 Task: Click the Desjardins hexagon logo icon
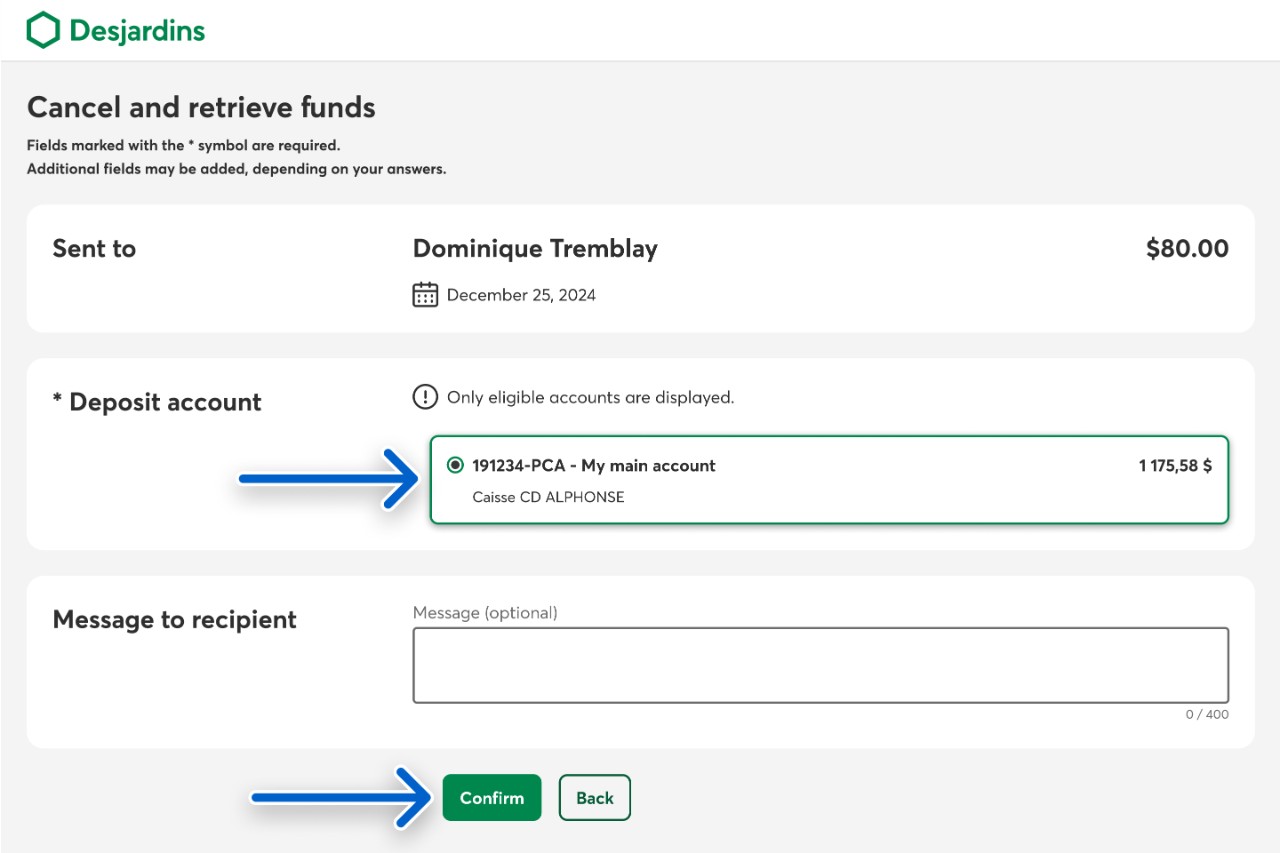[43, 30]
